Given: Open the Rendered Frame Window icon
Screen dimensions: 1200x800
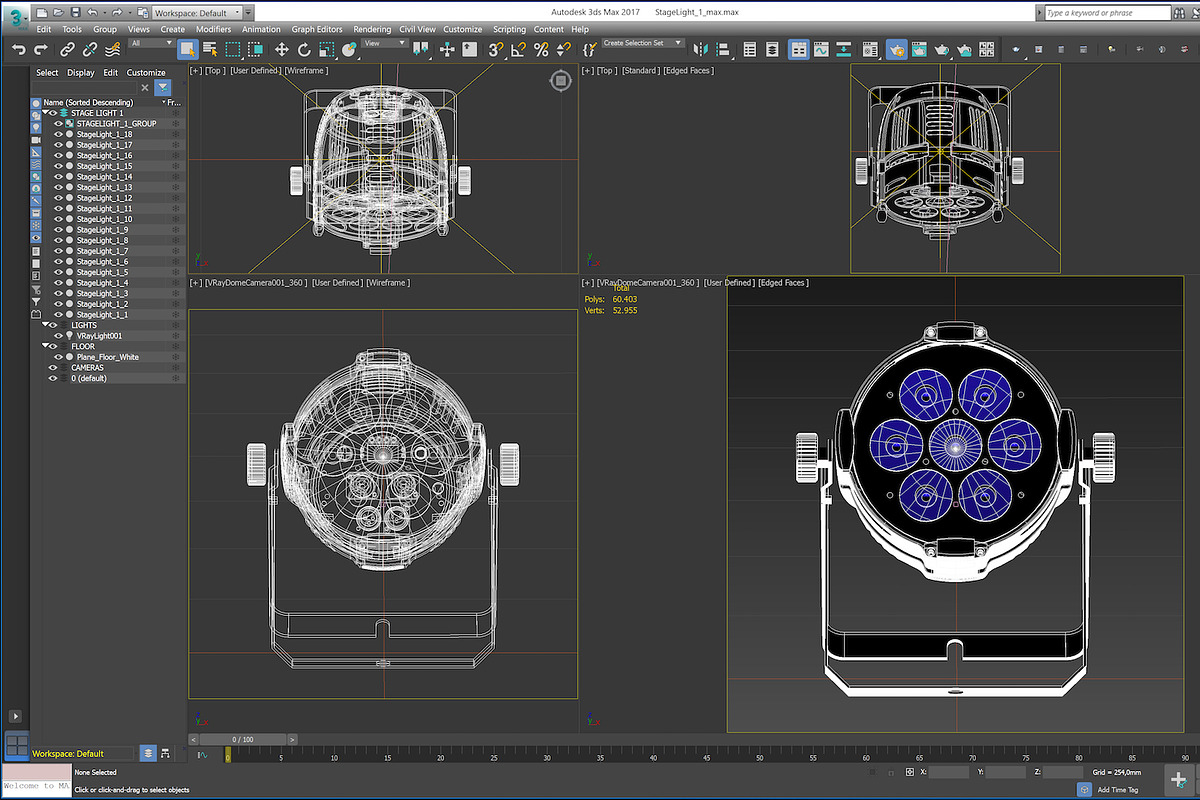Looking at the screenshot, I should [918, 49].
